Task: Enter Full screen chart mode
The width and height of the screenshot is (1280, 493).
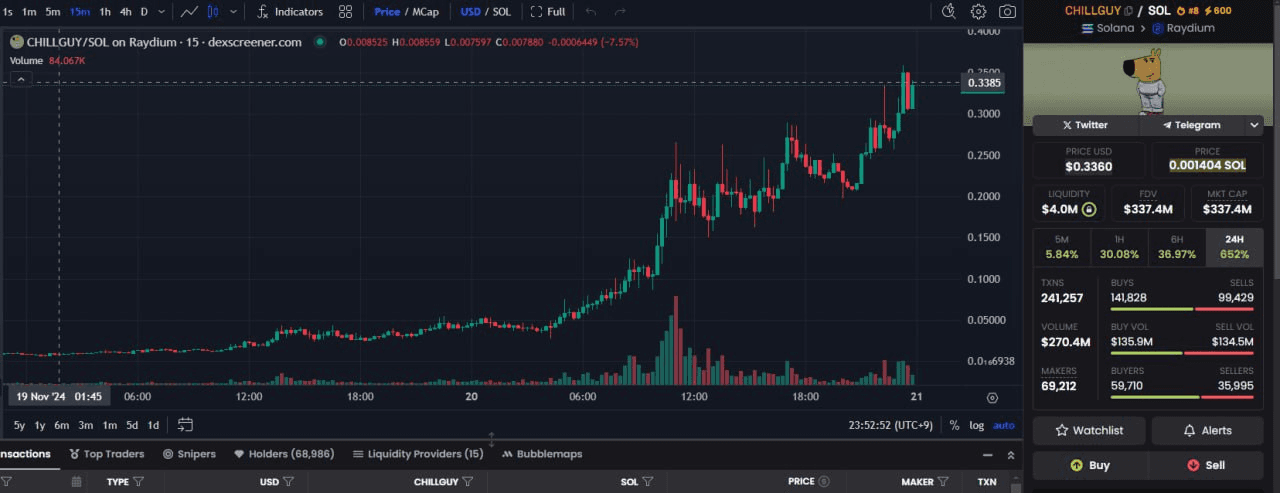Action: 548,12
